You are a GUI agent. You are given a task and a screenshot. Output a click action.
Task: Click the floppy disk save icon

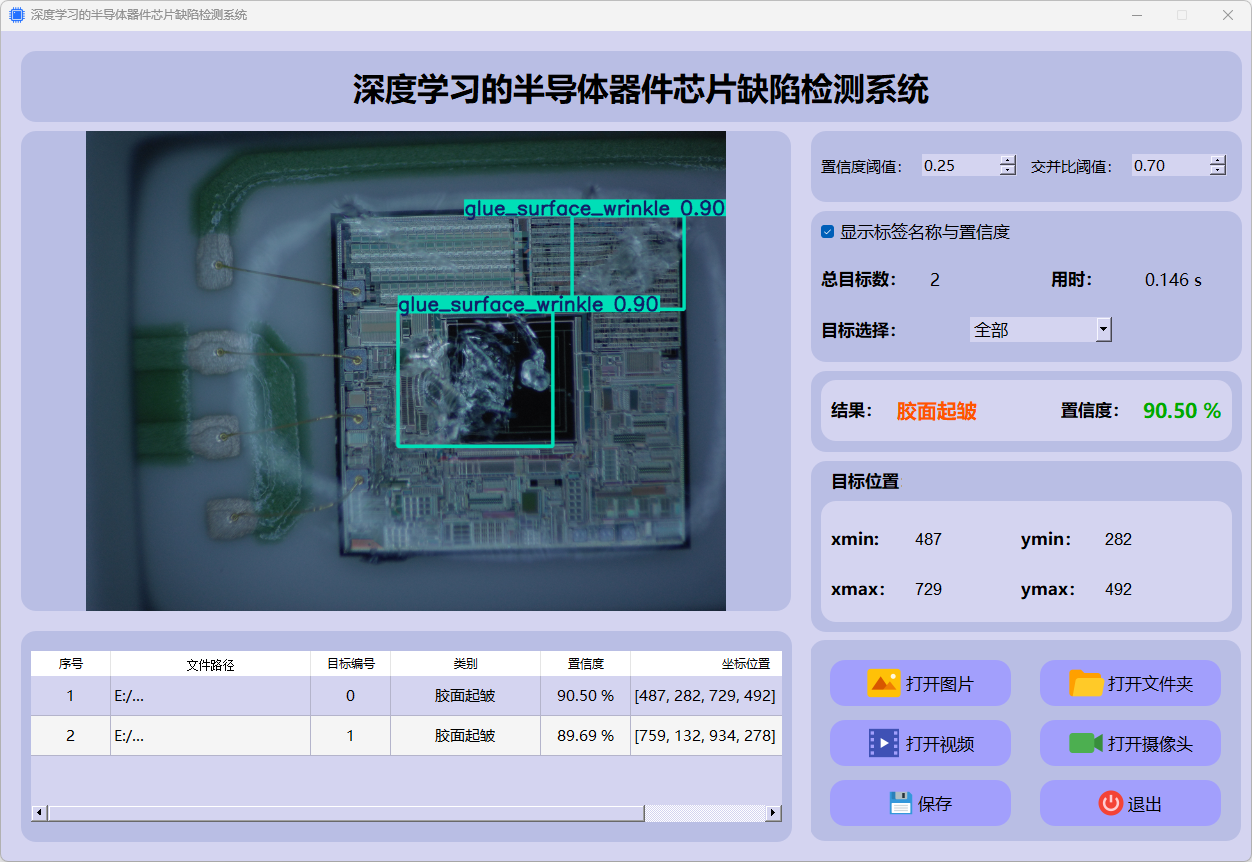[x=900, y=803]
